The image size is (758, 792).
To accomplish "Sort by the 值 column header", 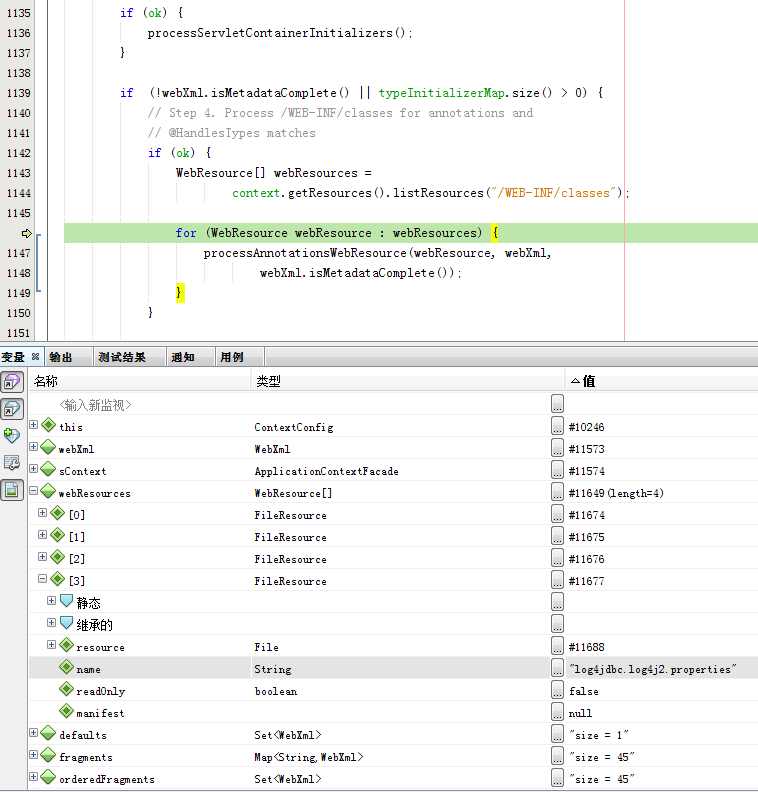I will tap(661, 381).
